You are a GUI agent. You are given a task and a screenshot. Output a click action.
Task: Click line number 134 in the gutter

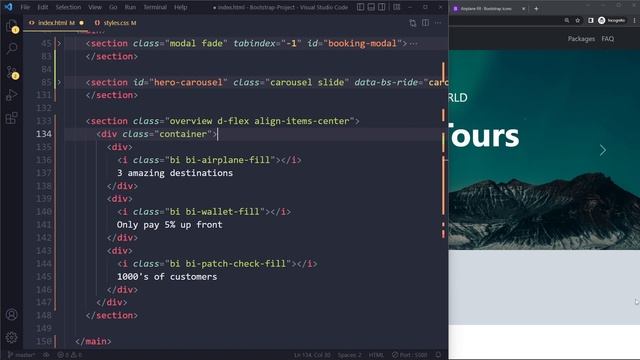[44, 134]
